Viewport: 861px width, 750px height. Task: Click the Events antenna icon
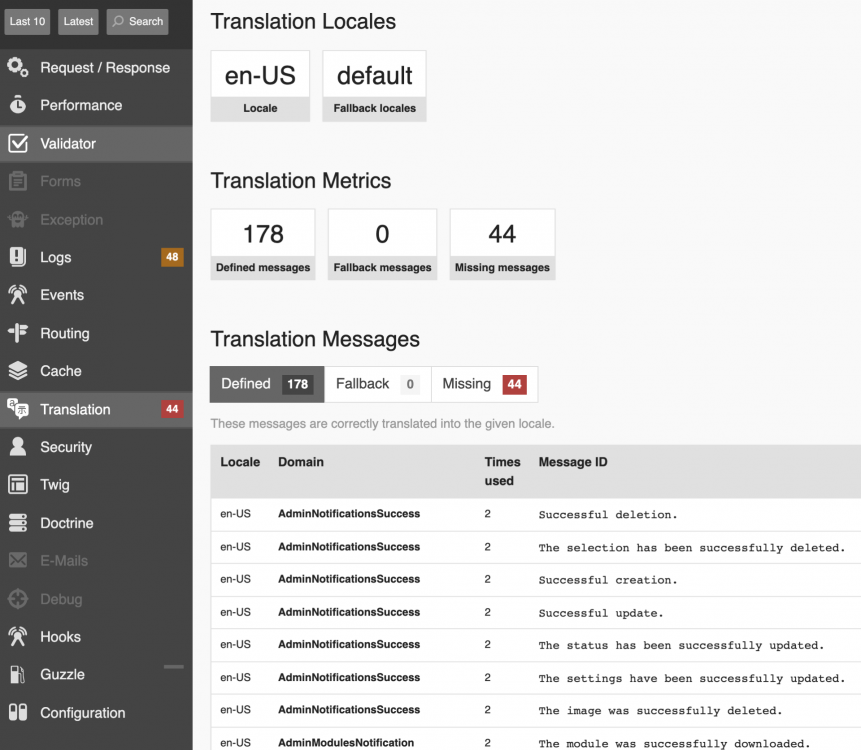coord(18,295)
